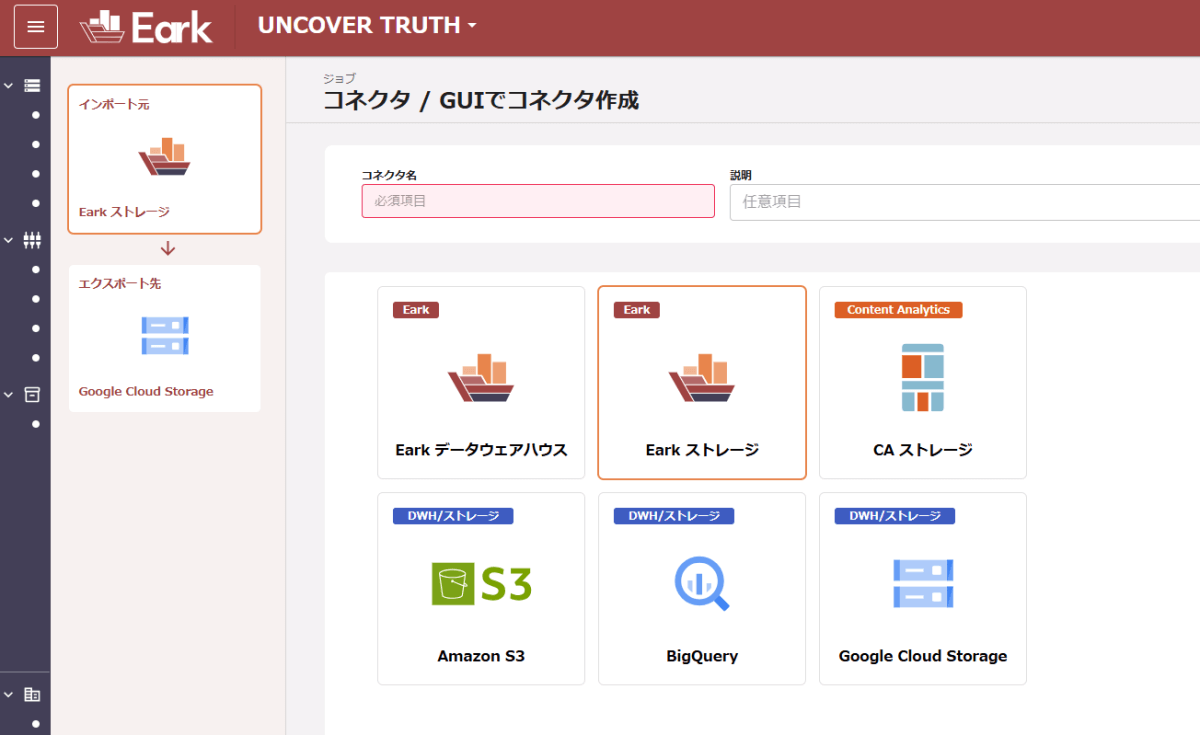Viewport: 1200px width, 735px height.
Task: Click the Eark tag on データウェアハウス card
Action: tap(416, 310)
